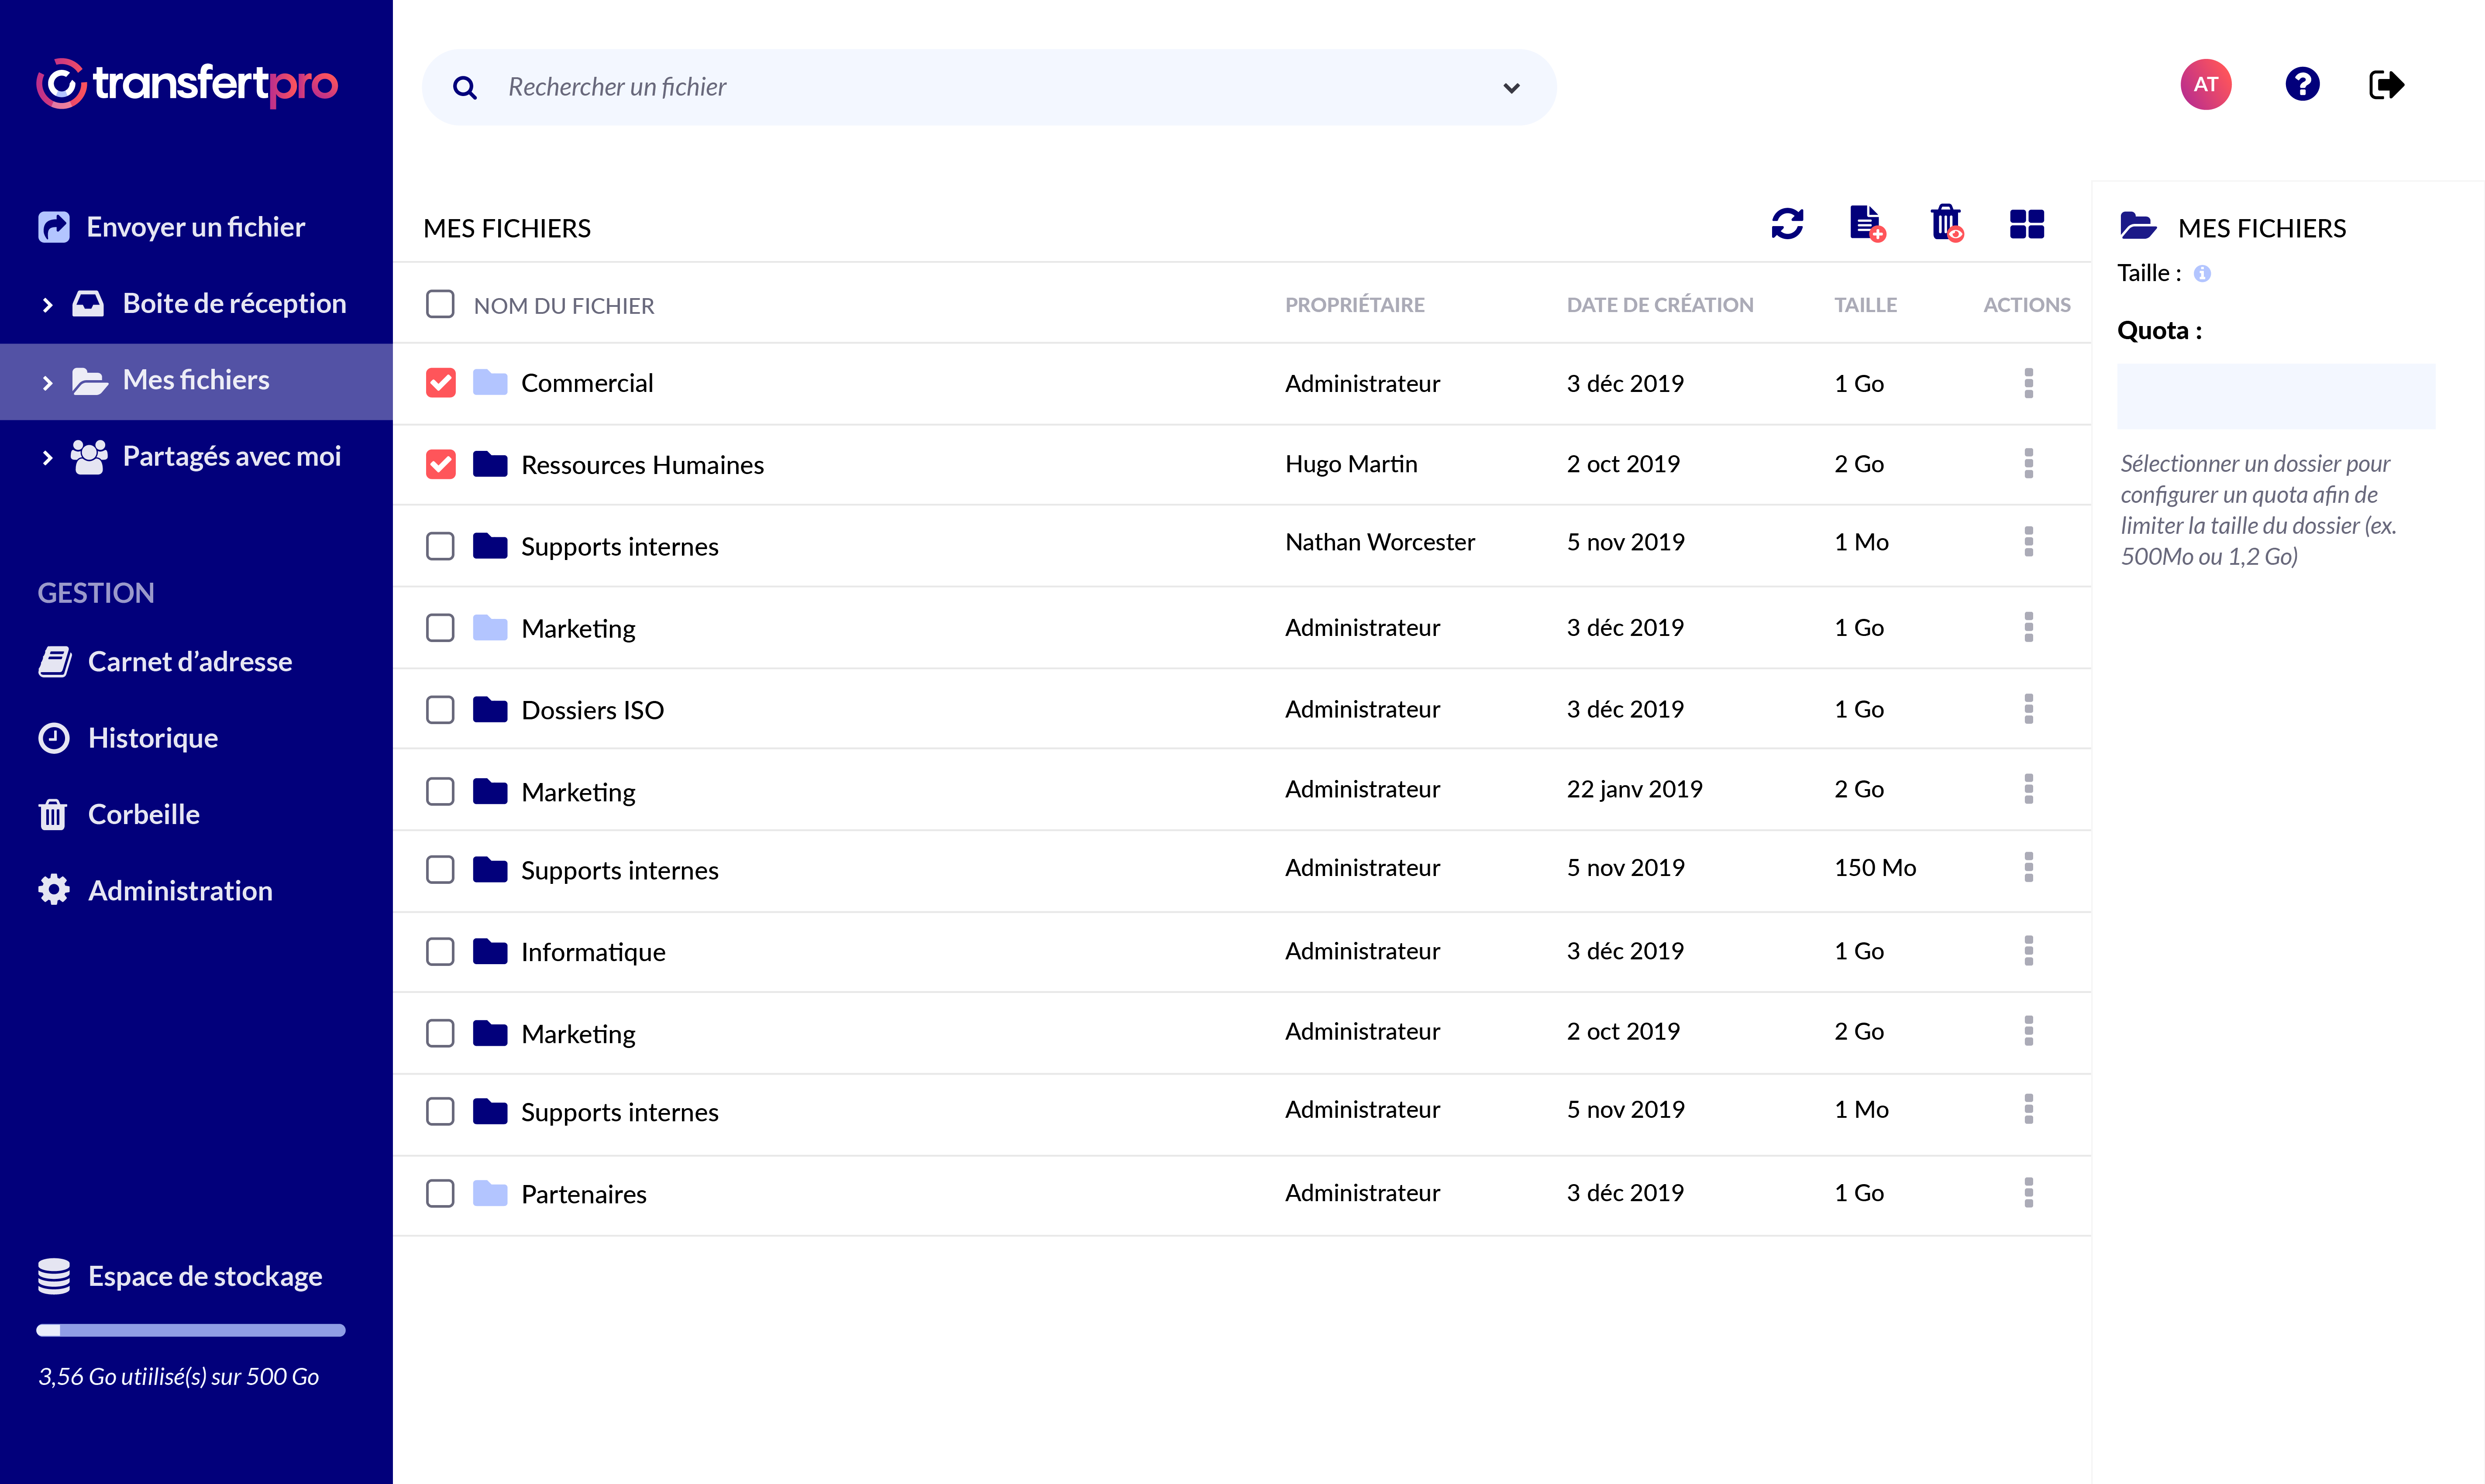Uncheck the Ressources Humaines checkbox

click(x=440, y=464)
